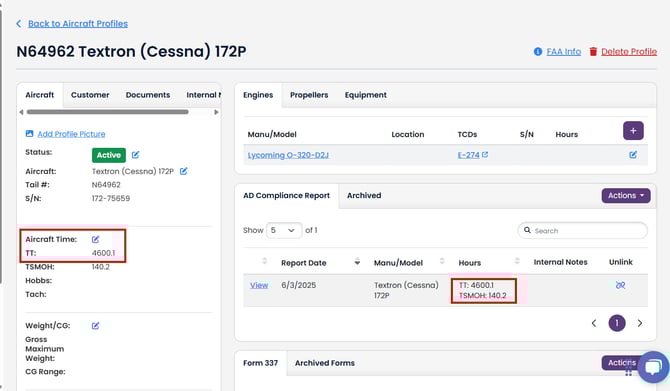670x391 pixels.
Task: Open the Archived reports tab
Action: pos(364,196)
